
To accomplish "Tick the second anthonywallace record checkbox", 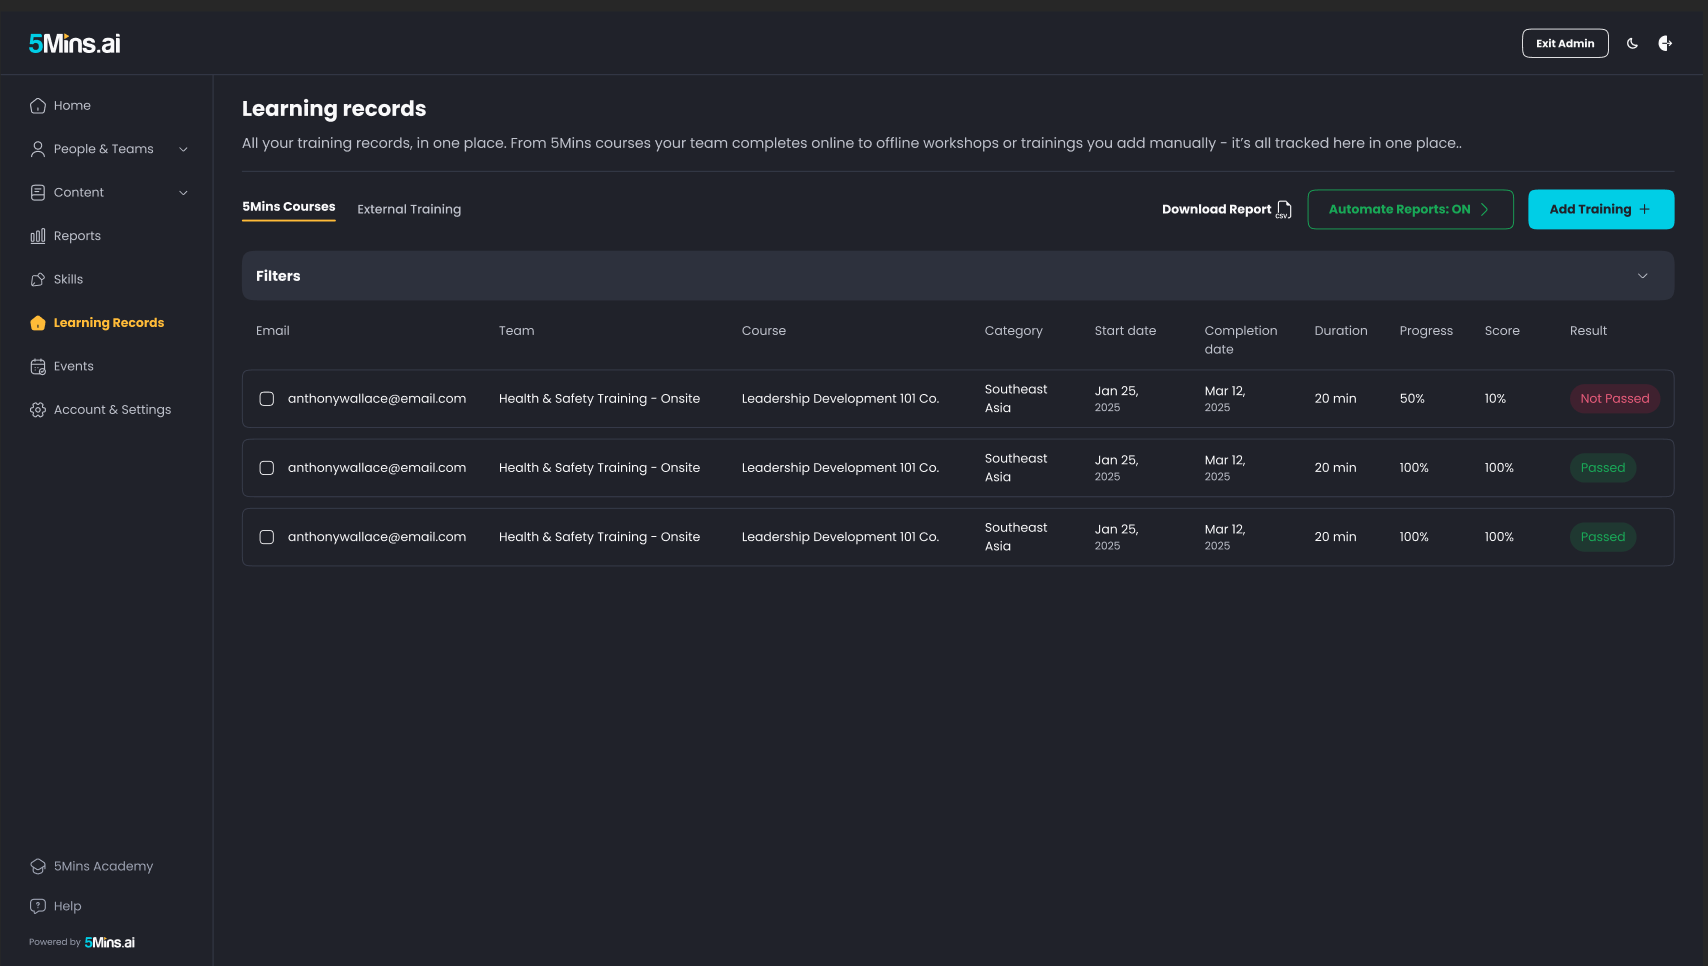I will 267,468.
